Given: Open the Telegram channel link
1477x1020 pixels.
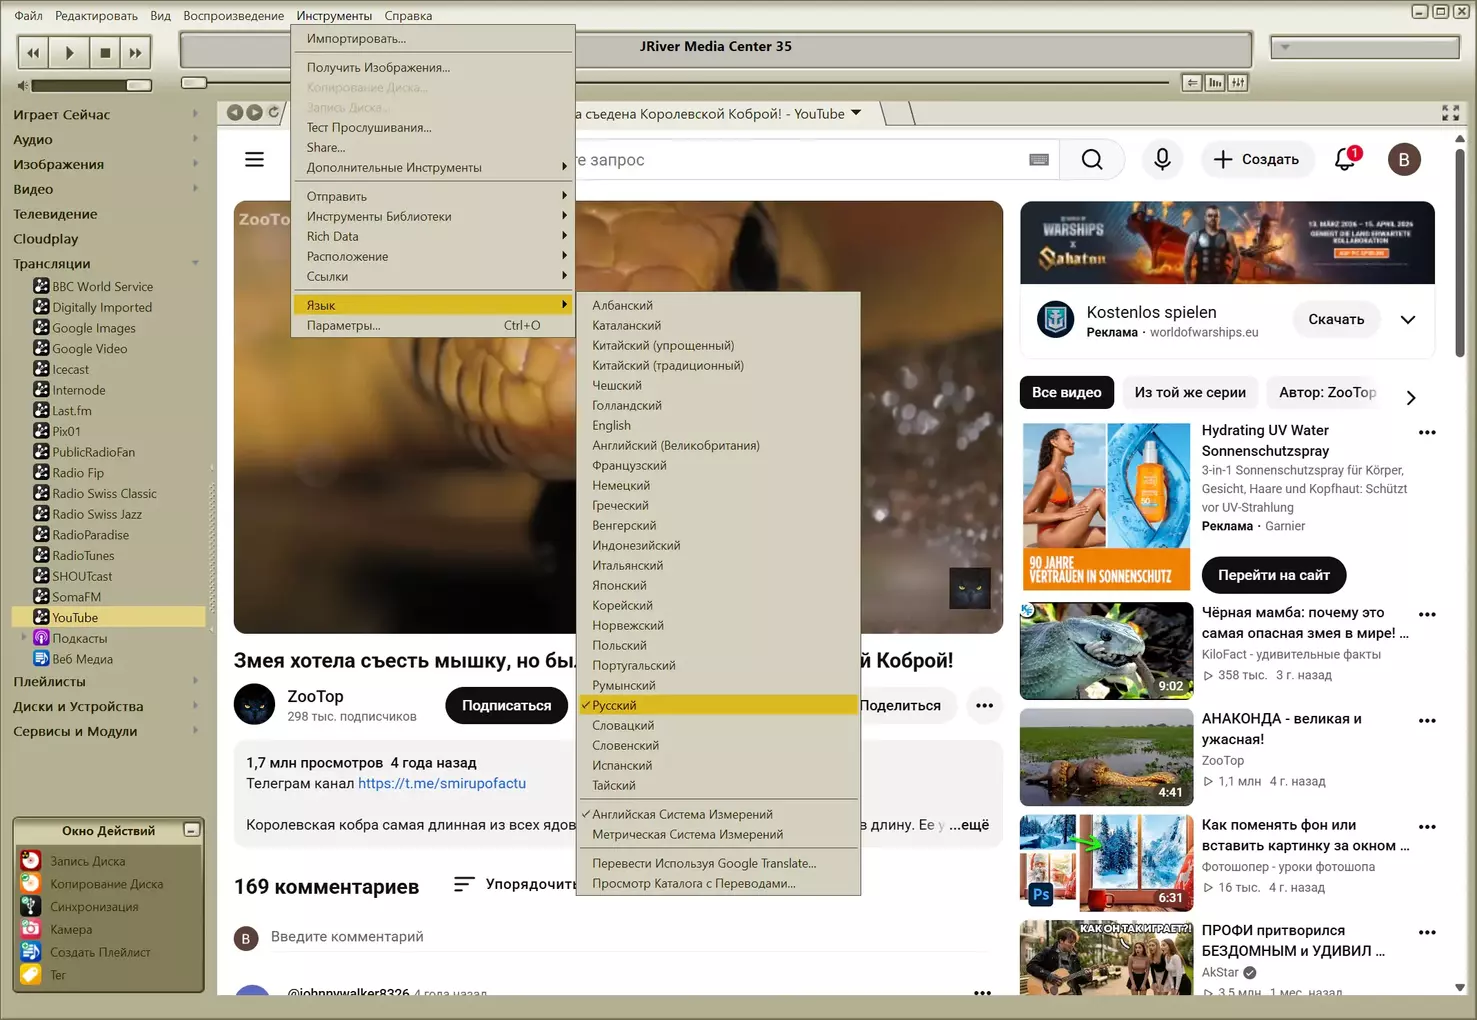Looking at the screenshot, I should pyautogui.click(x=442, y=783).
